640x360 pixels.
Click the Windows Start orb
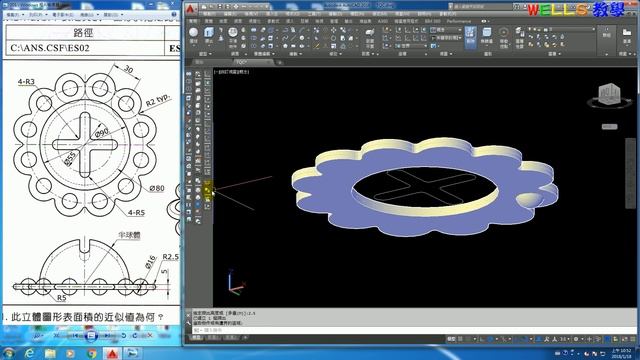pyautogui.click(x=8, y=353)
